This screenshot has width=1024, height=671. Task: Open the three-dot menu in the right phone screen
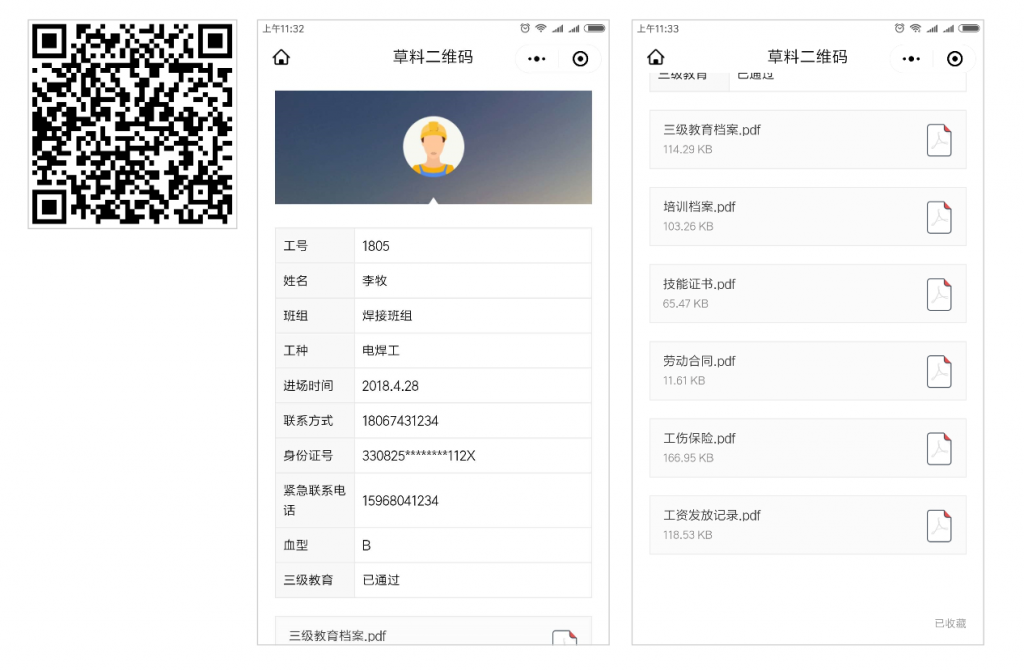click(x=911, y=59)
